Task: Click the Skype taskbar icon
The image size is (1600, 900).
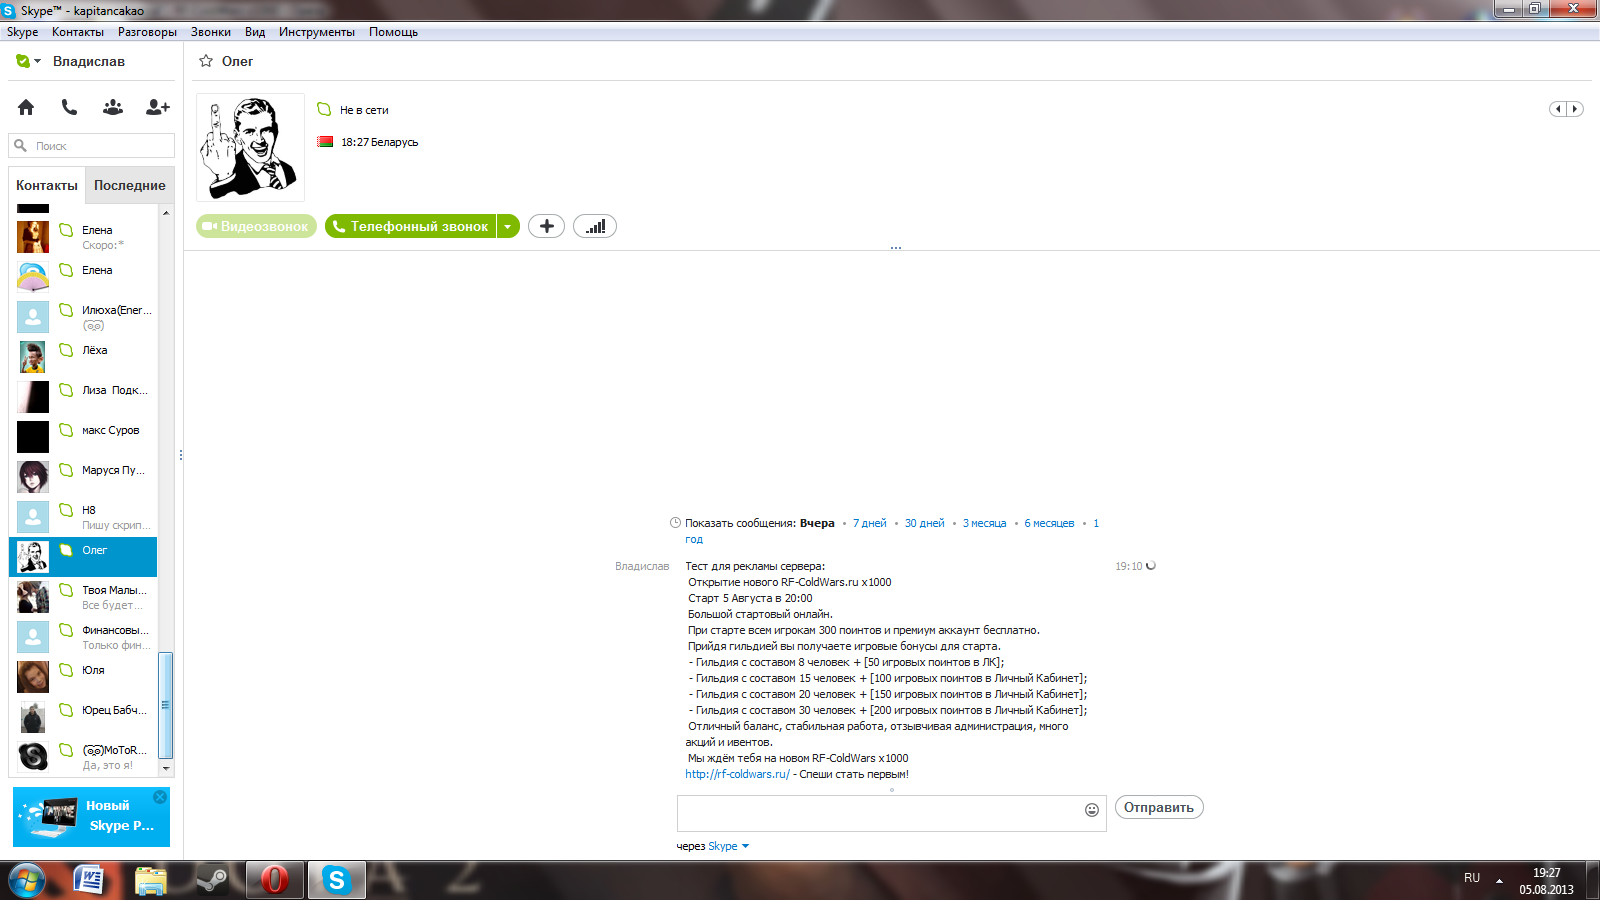Action: (x=336, y=880)
